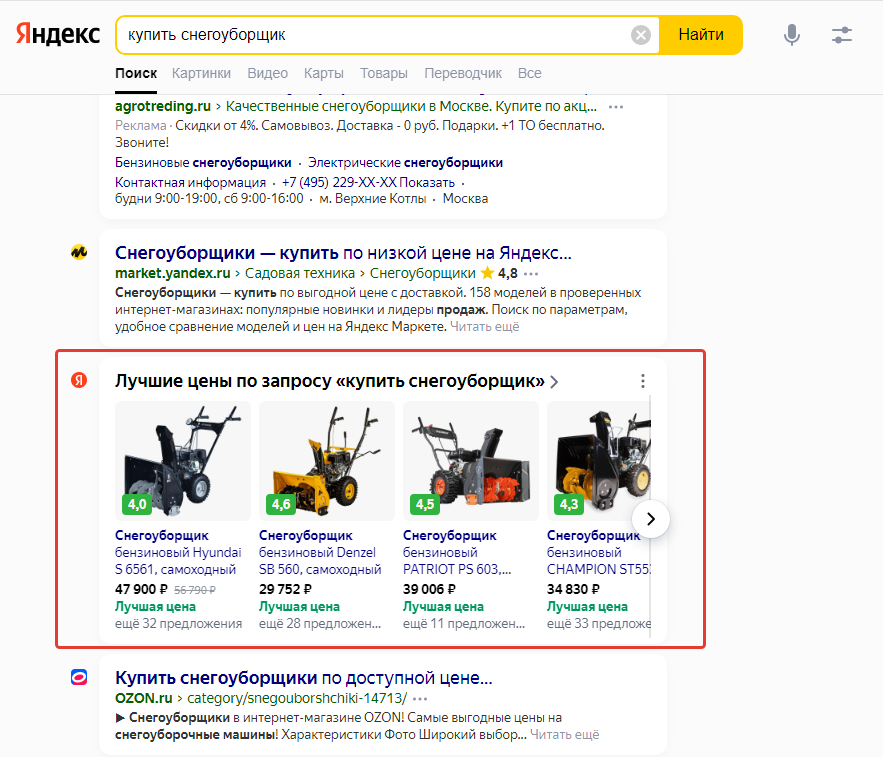Click the Найти search button
883x757 pixels.
701,35
